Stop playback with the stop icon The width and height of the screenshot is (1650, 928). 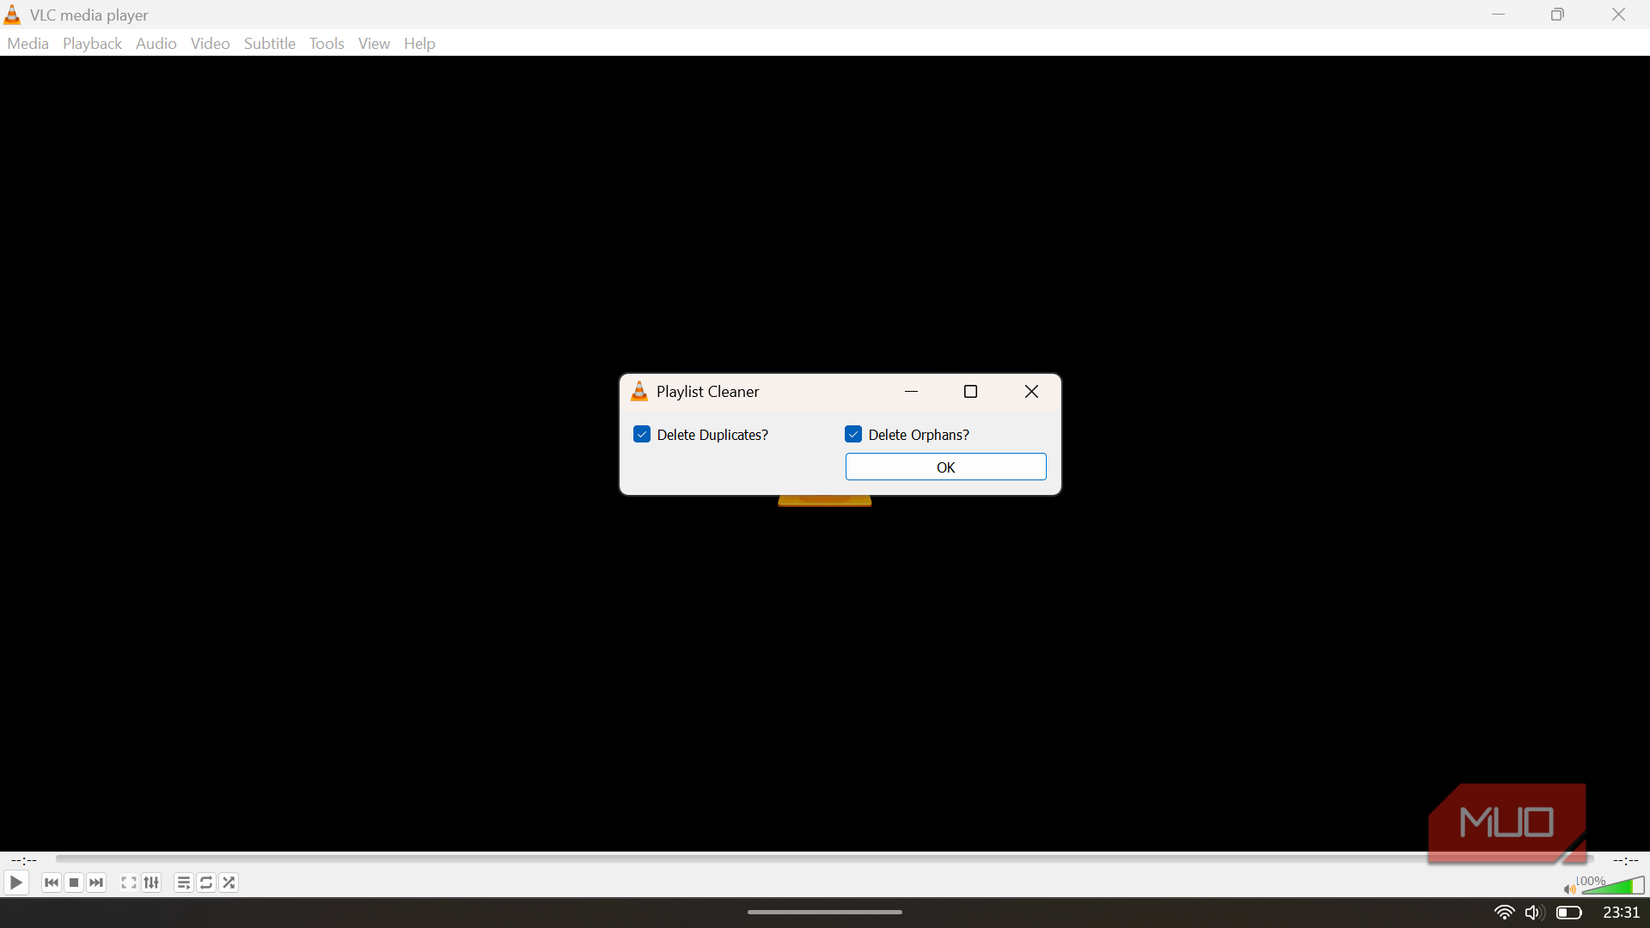(73, 883)
